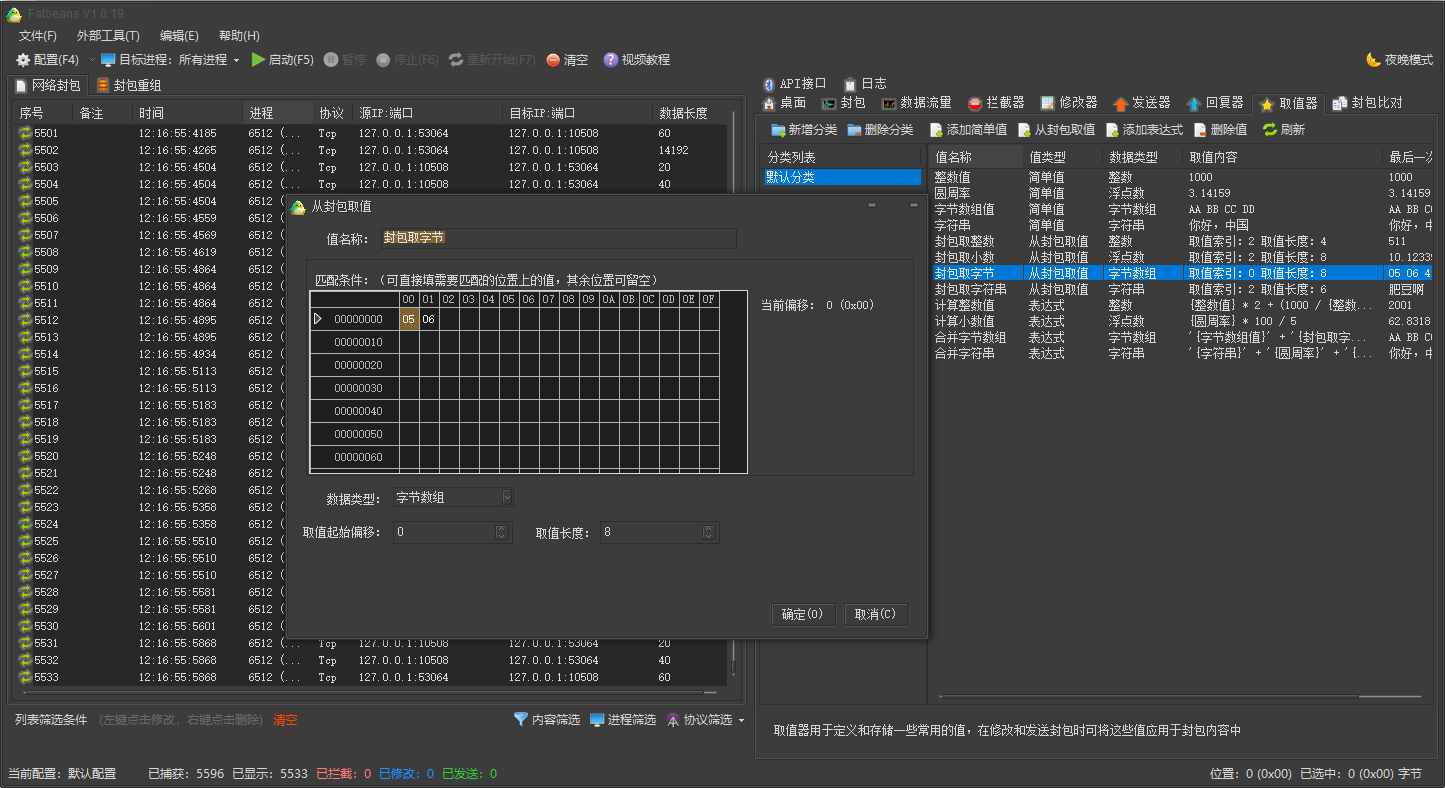Increase 取值长度 using the stepper
1445x788 pixels.
pyautogui.click(x=709, y=528)
